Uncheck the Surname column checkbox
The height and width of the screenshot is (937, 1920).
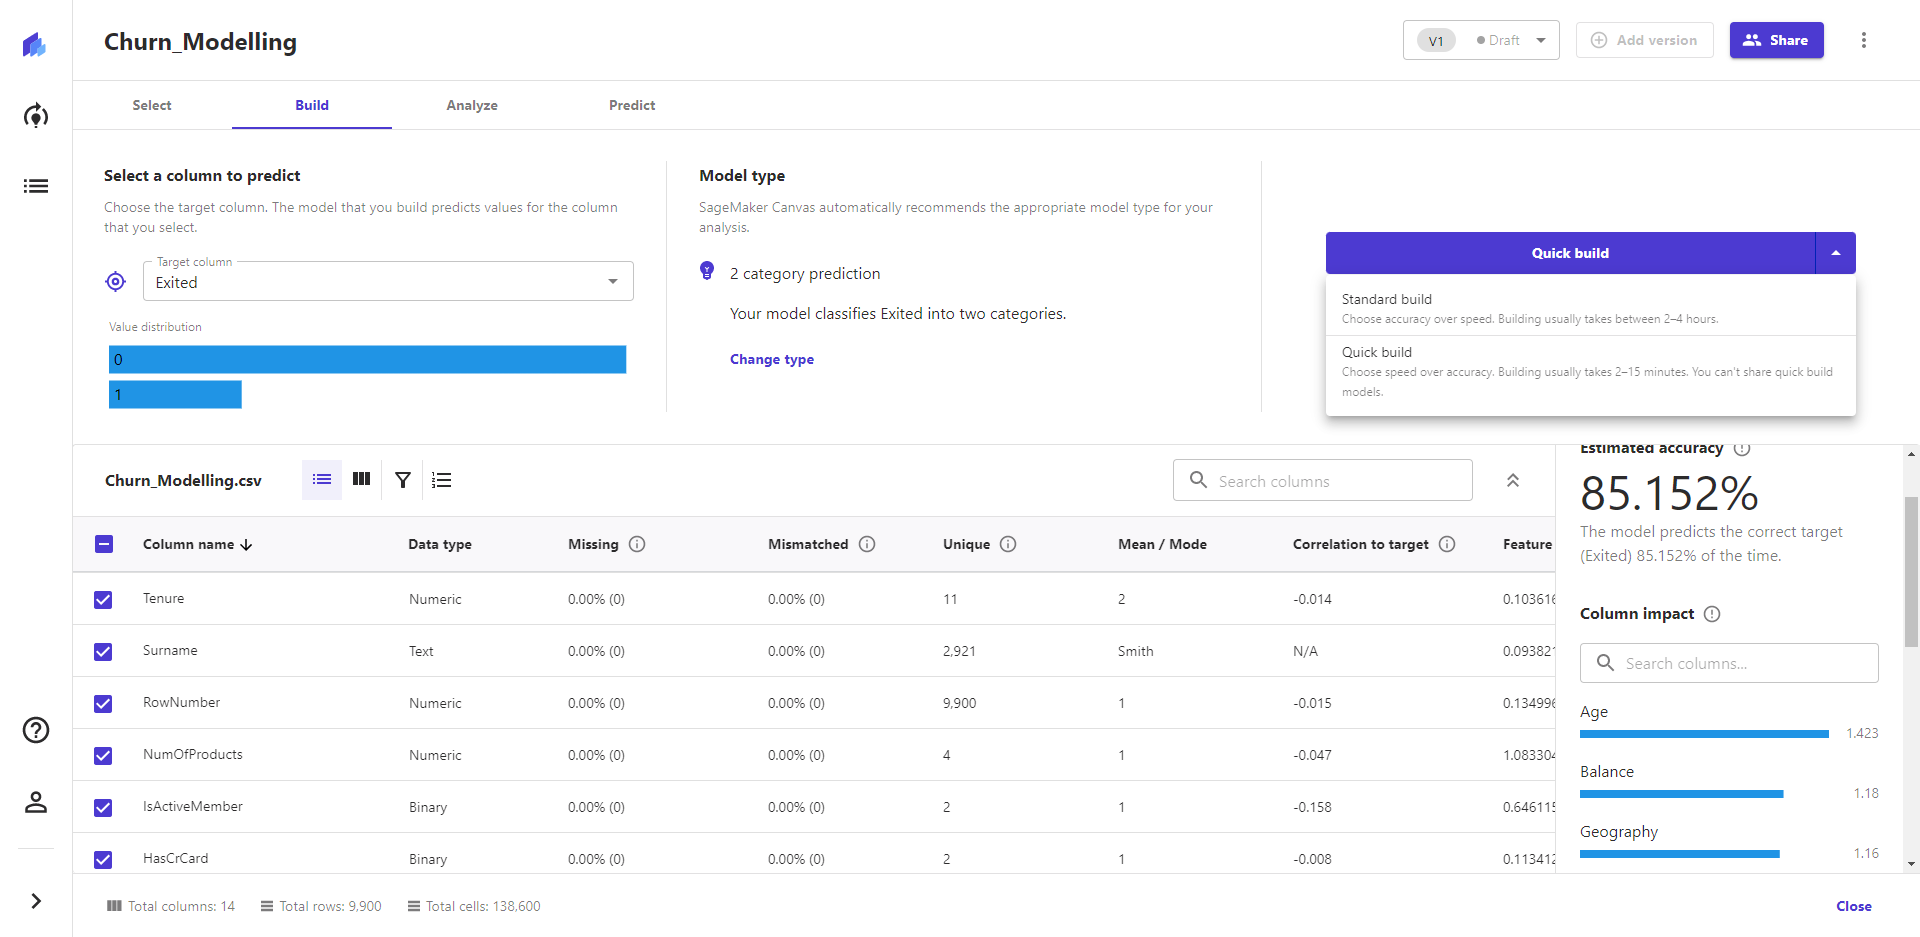[103, 651]
